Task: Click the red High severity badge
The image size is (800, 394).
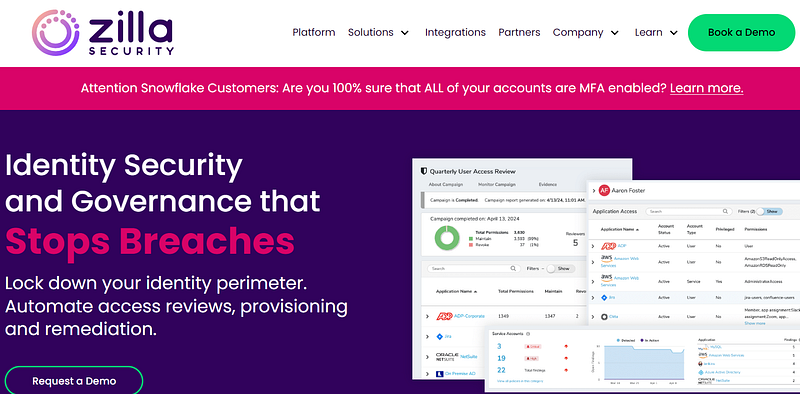Action: [532, 358]
